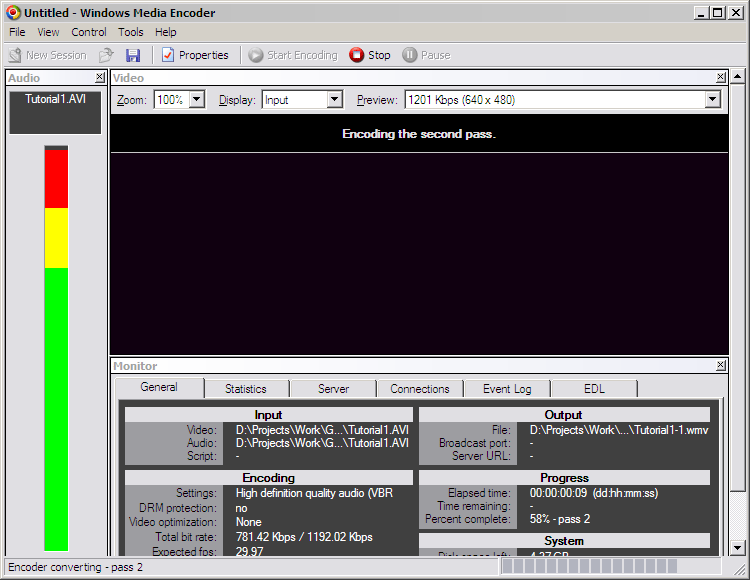Image resolution: width=750 pixels, height=580 pixels.
Task: Click the input Video path Tutorial1.AVI
Action: tap(322, 430)
